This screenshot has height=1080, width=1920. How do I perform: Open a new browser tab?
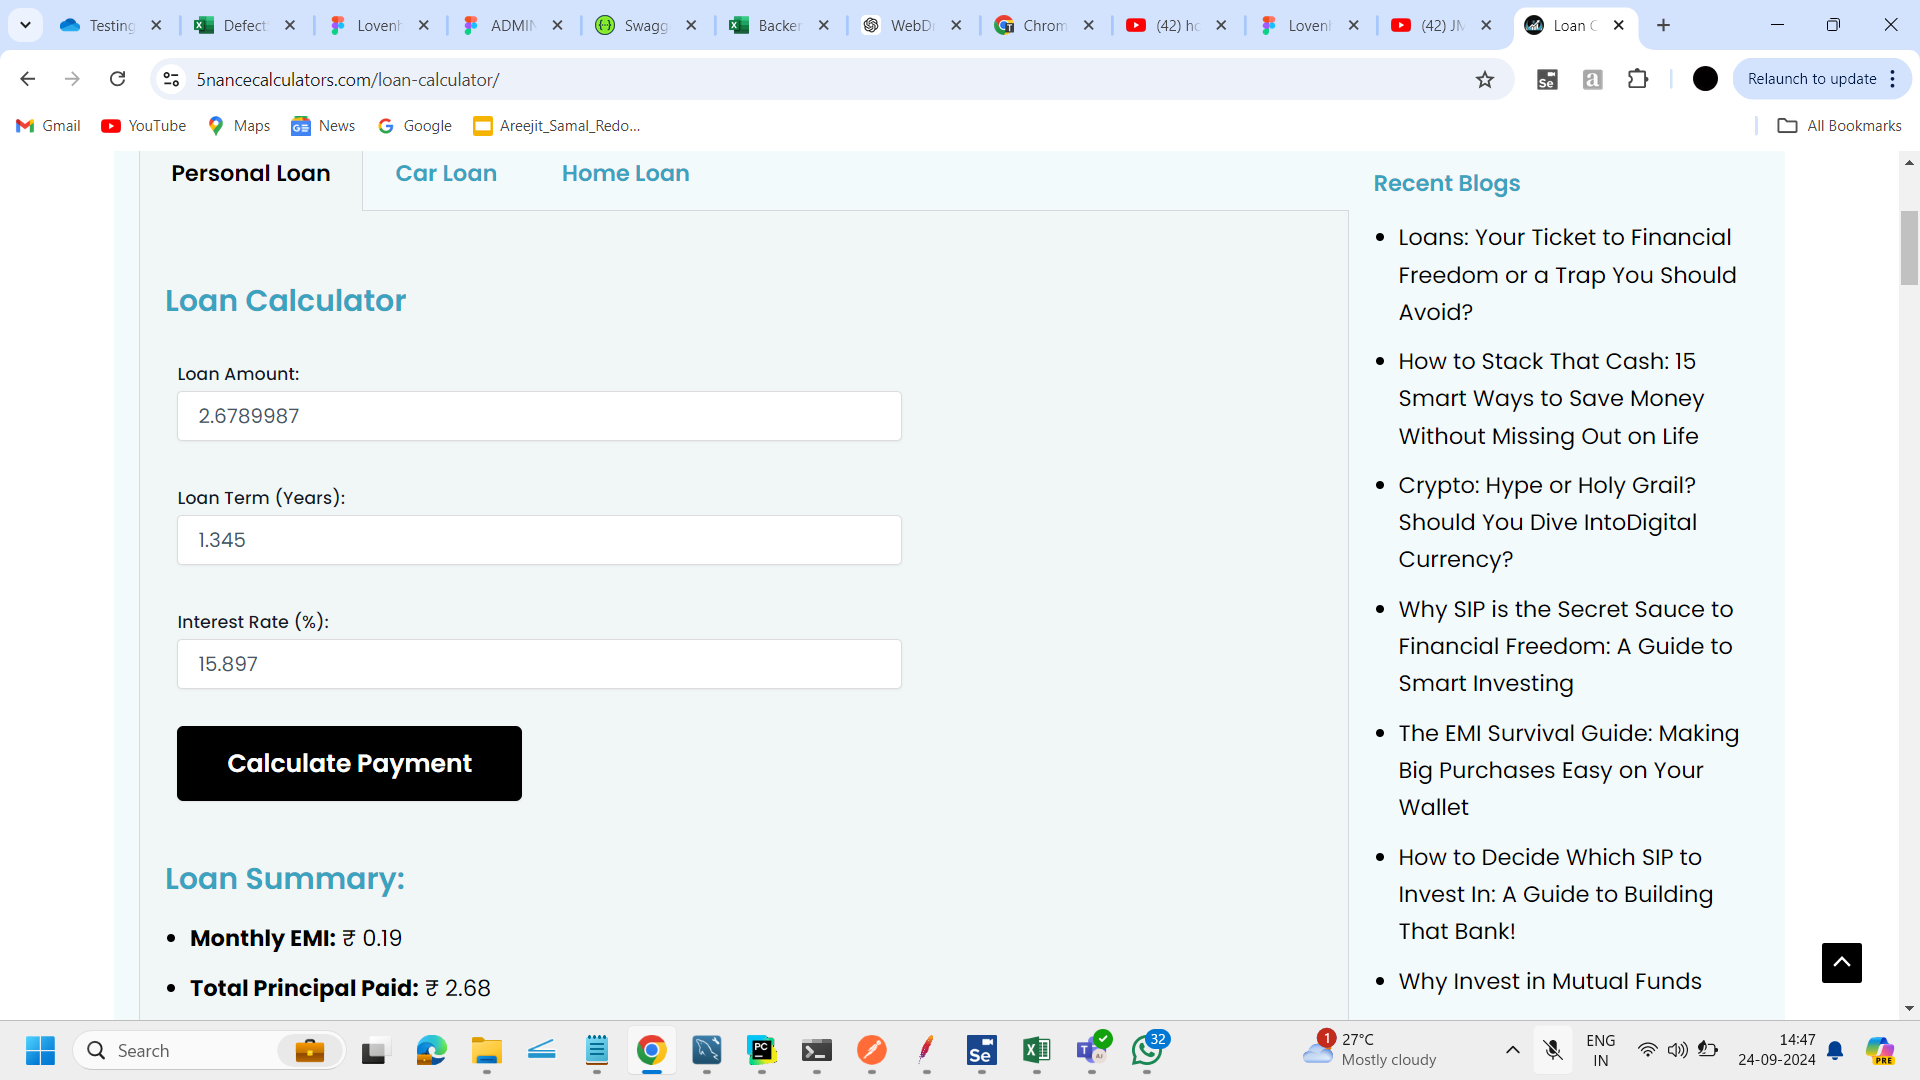point(1663,25)
